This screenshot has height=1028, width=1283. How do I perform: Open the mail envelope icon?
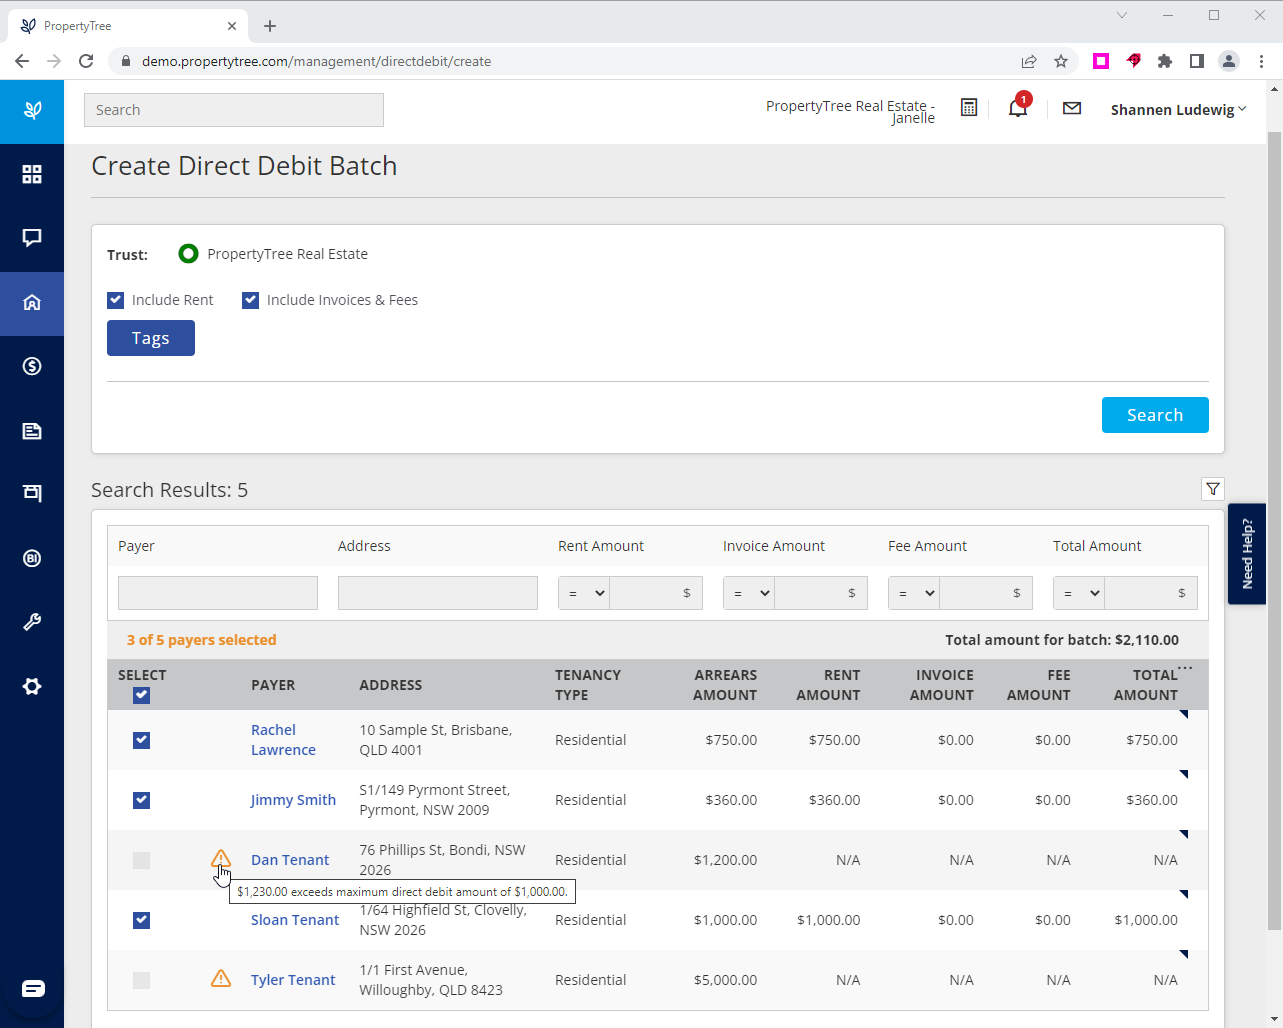pyautogui.click(x=1071, y=108)
